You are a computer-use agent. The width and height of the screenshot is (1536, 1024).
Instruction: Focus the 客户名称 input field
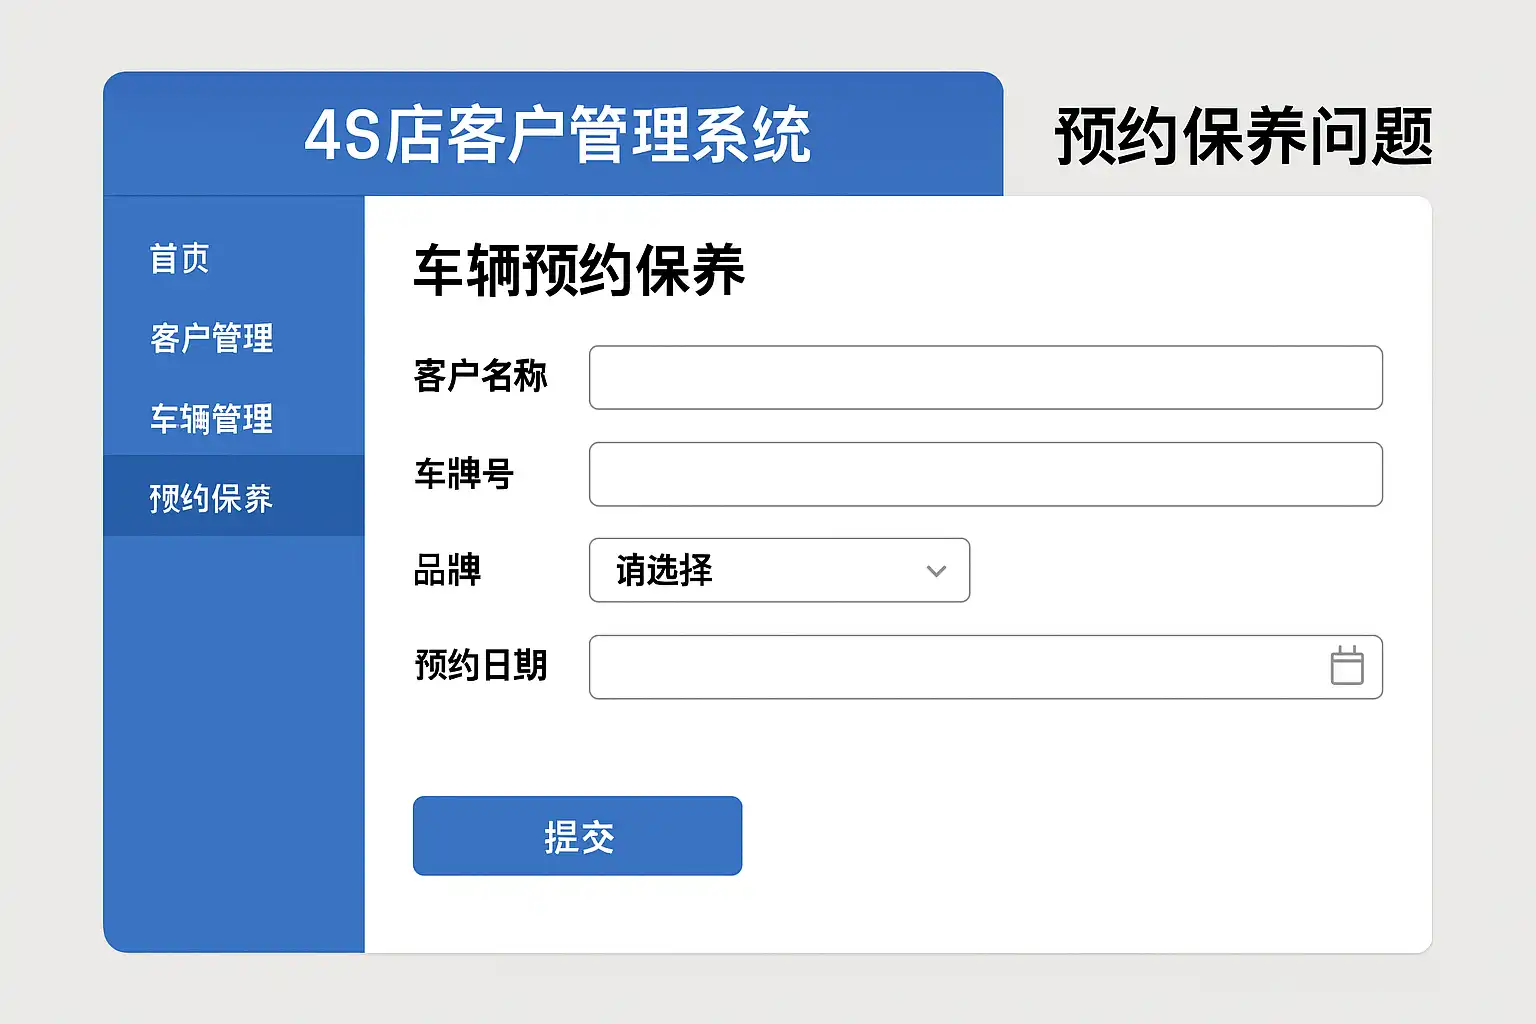(x=985, y=378)
